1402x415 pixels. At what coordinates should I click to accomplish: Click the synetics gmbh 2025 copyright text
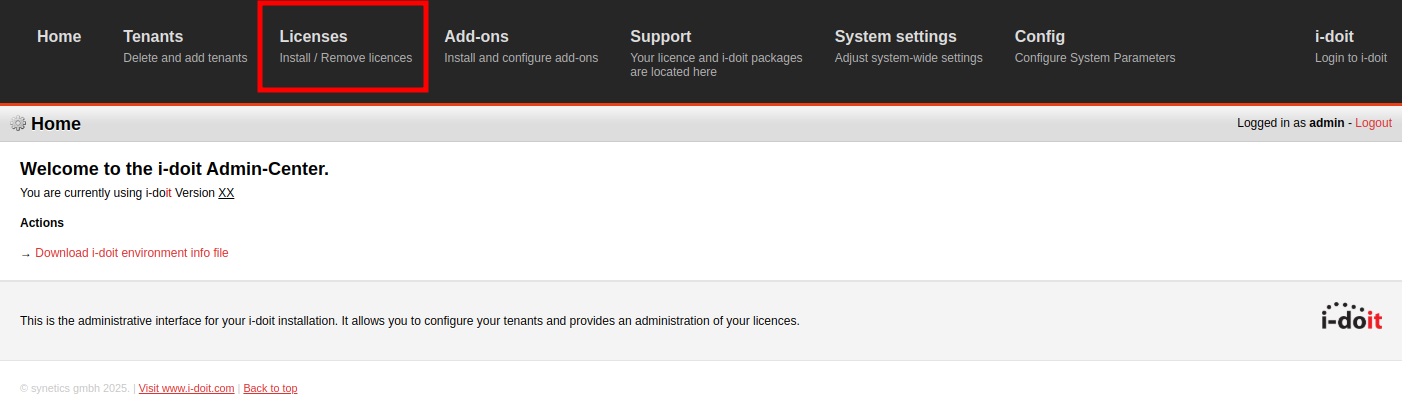click(75, 388)
